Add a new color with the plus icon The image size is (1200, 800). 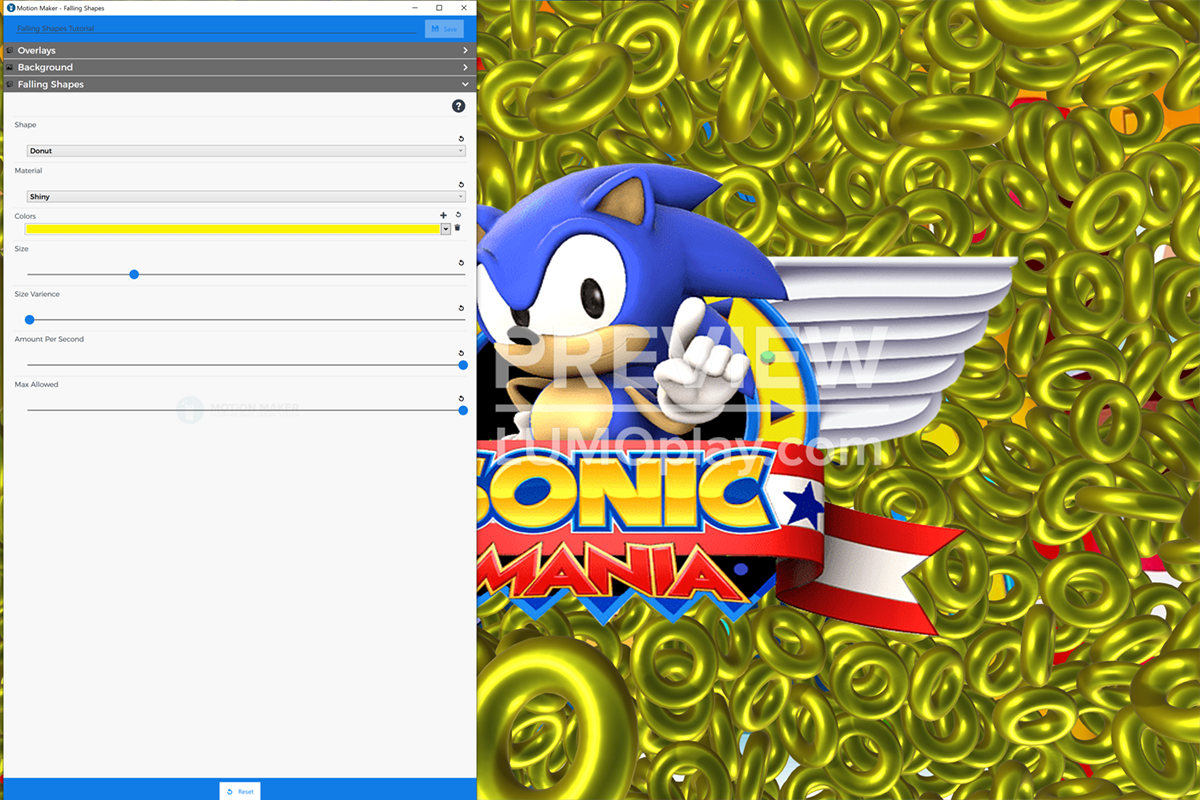(444, 215)
